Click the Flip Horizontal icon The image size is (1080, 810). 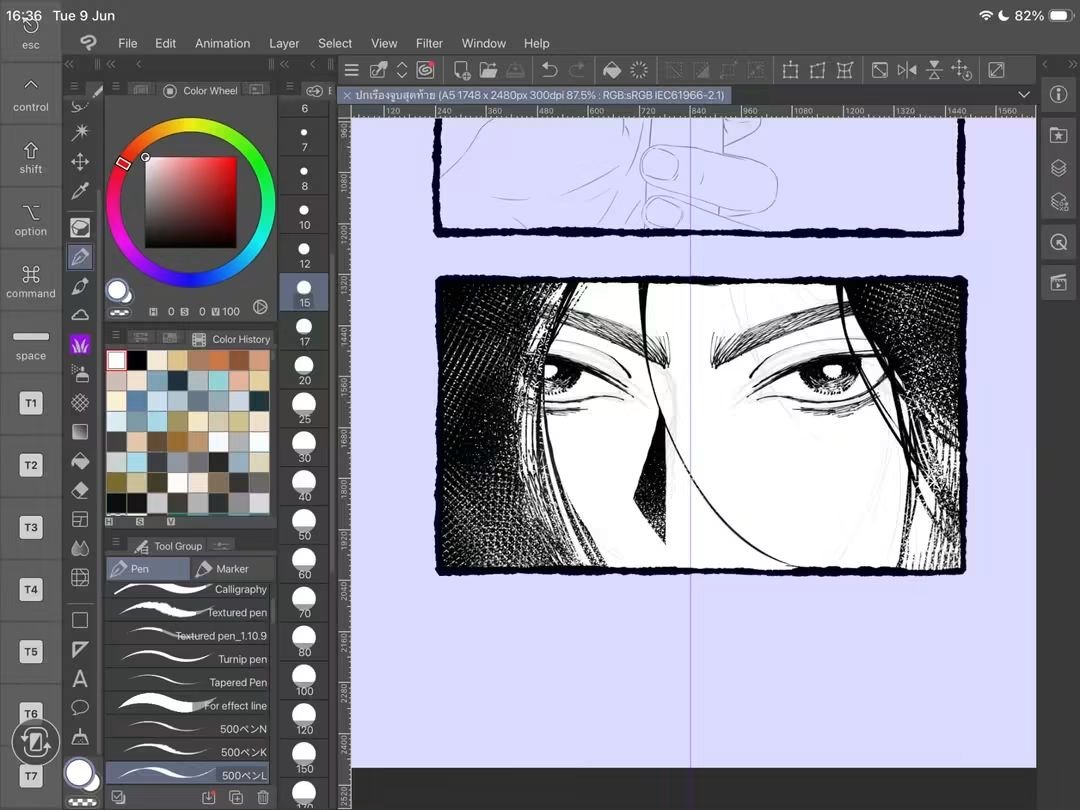(x=907, y=70)
